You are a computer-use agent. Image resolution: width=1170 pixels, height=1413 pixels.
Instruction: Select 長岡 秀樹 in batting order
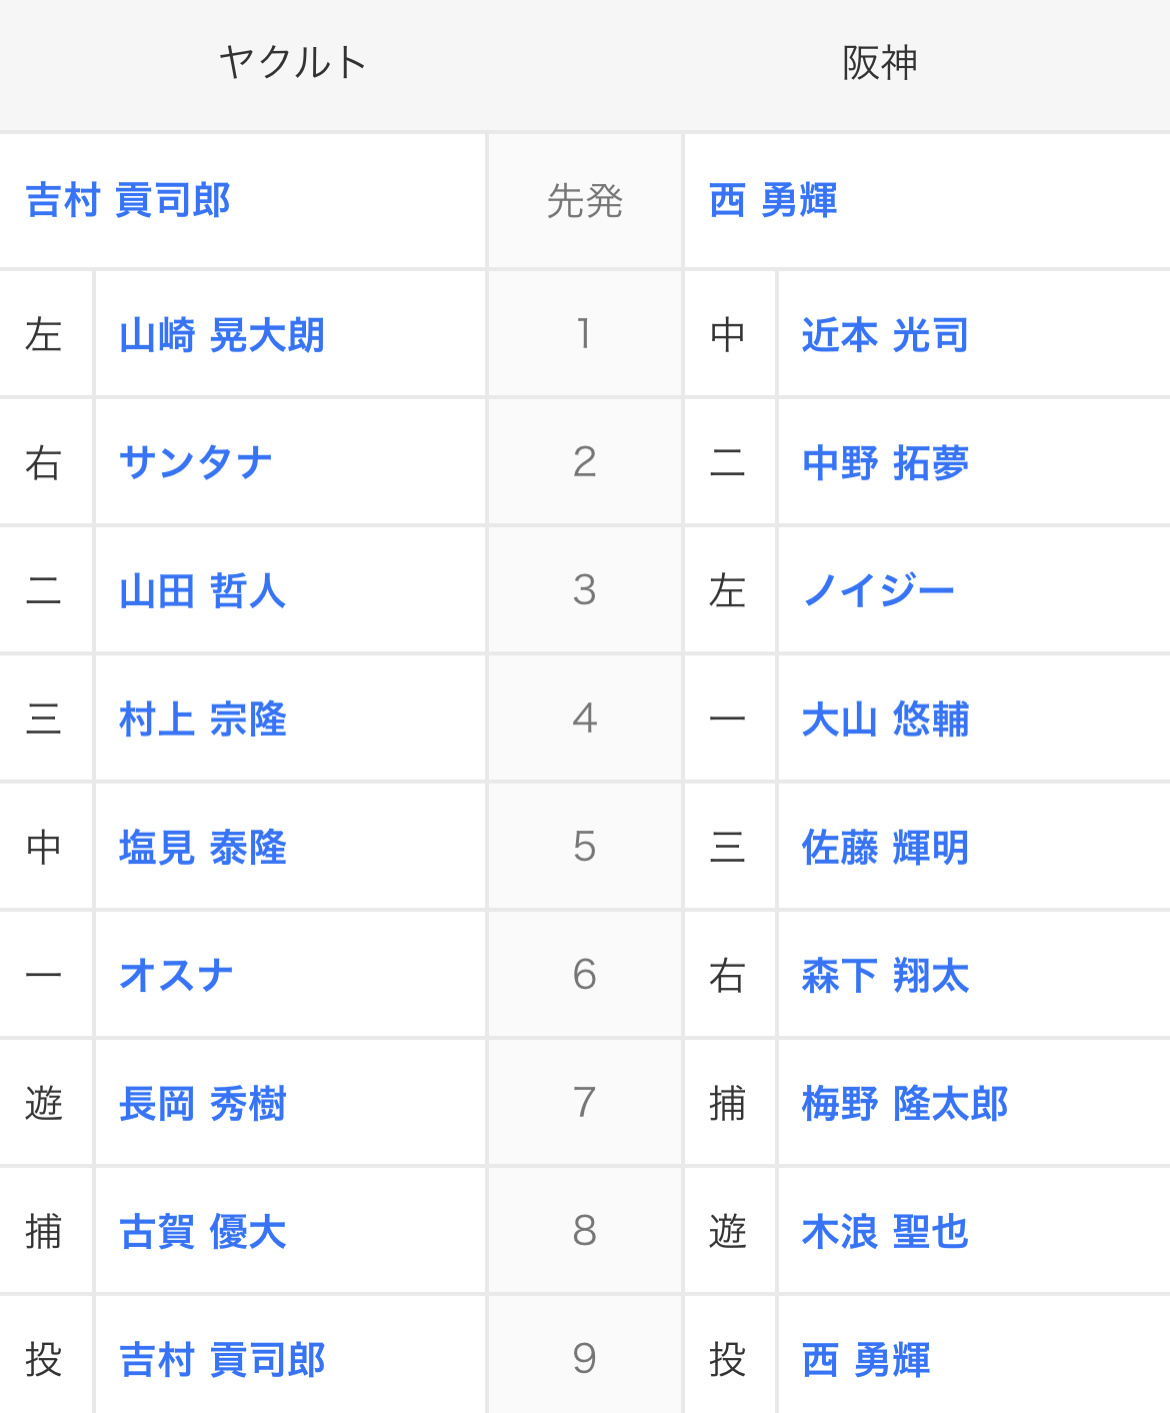pyautogui.click(x=203, y=1104)
